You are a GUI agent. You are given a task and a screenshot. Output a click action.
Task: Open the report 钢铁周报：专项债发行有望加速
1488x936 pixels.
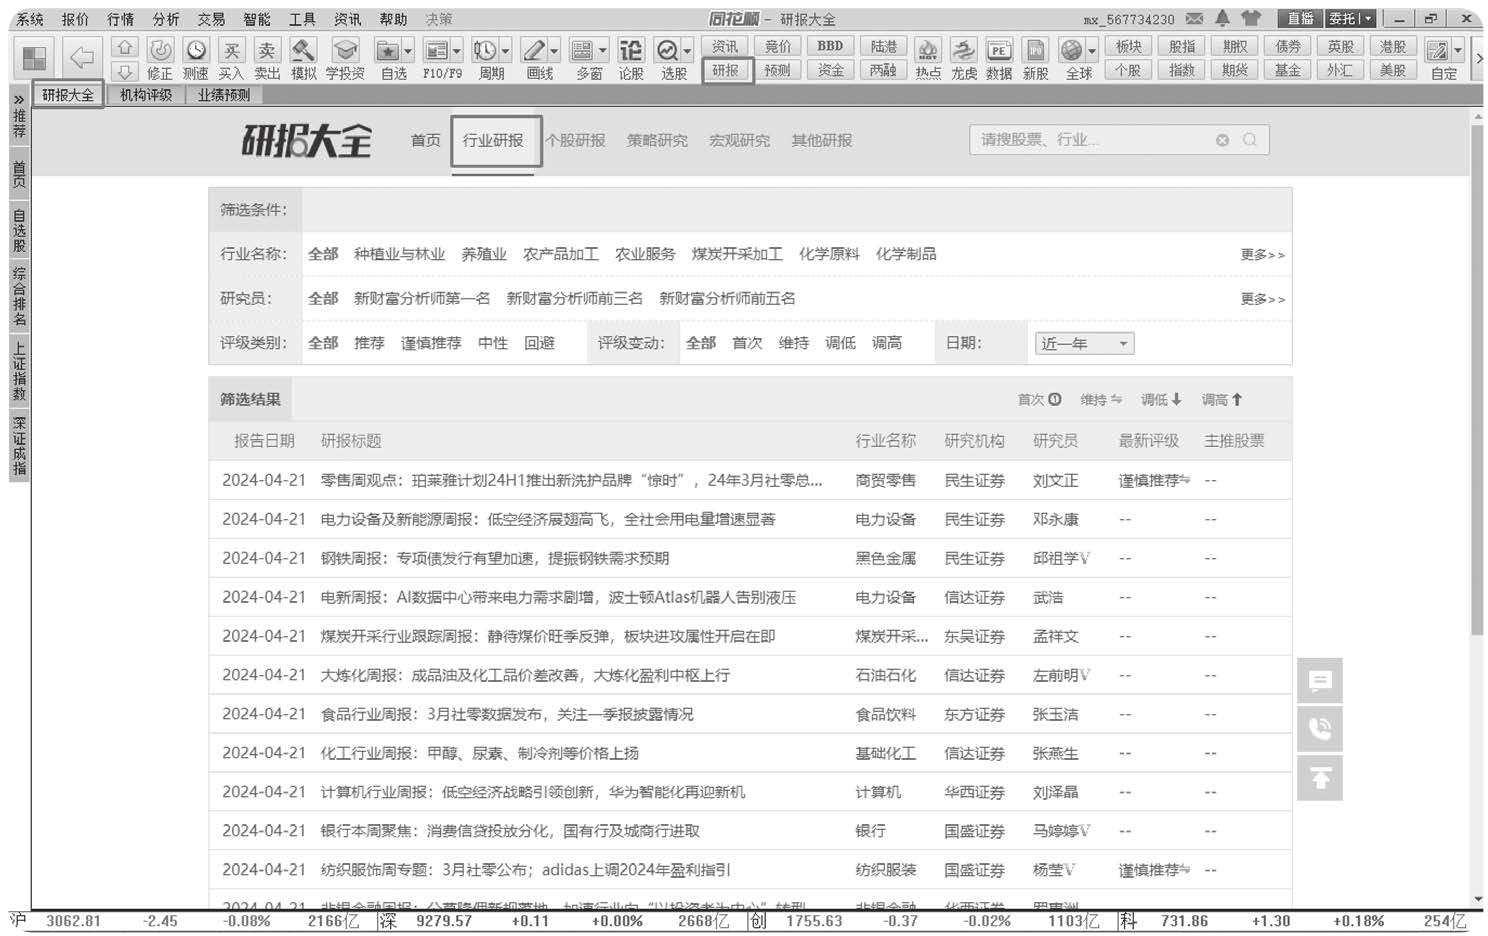pos(495,558)
